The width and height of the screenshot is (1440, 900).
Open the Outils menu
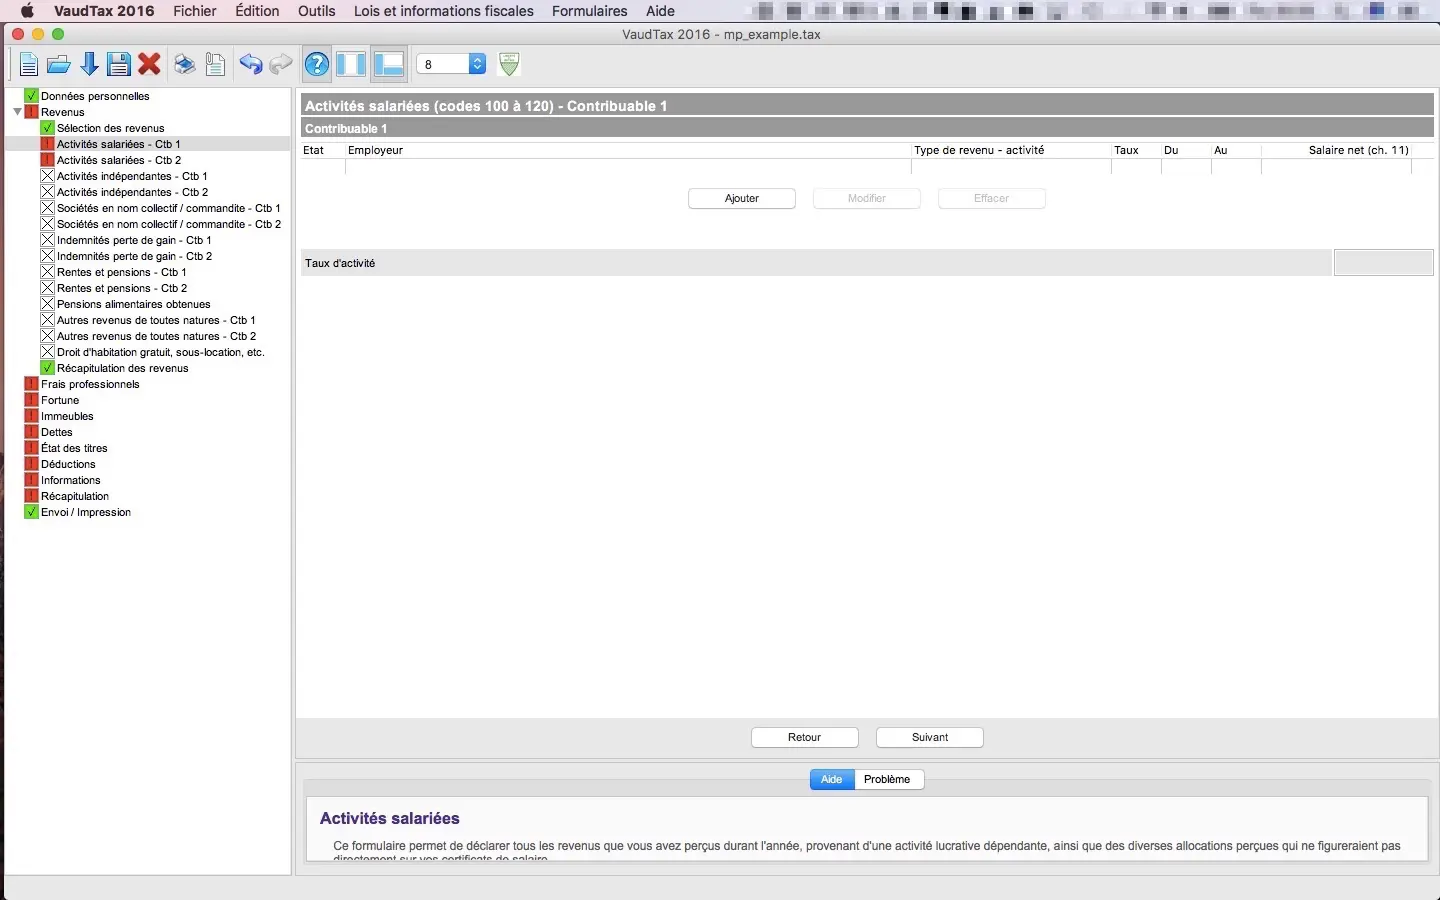(x=317, y=11)
